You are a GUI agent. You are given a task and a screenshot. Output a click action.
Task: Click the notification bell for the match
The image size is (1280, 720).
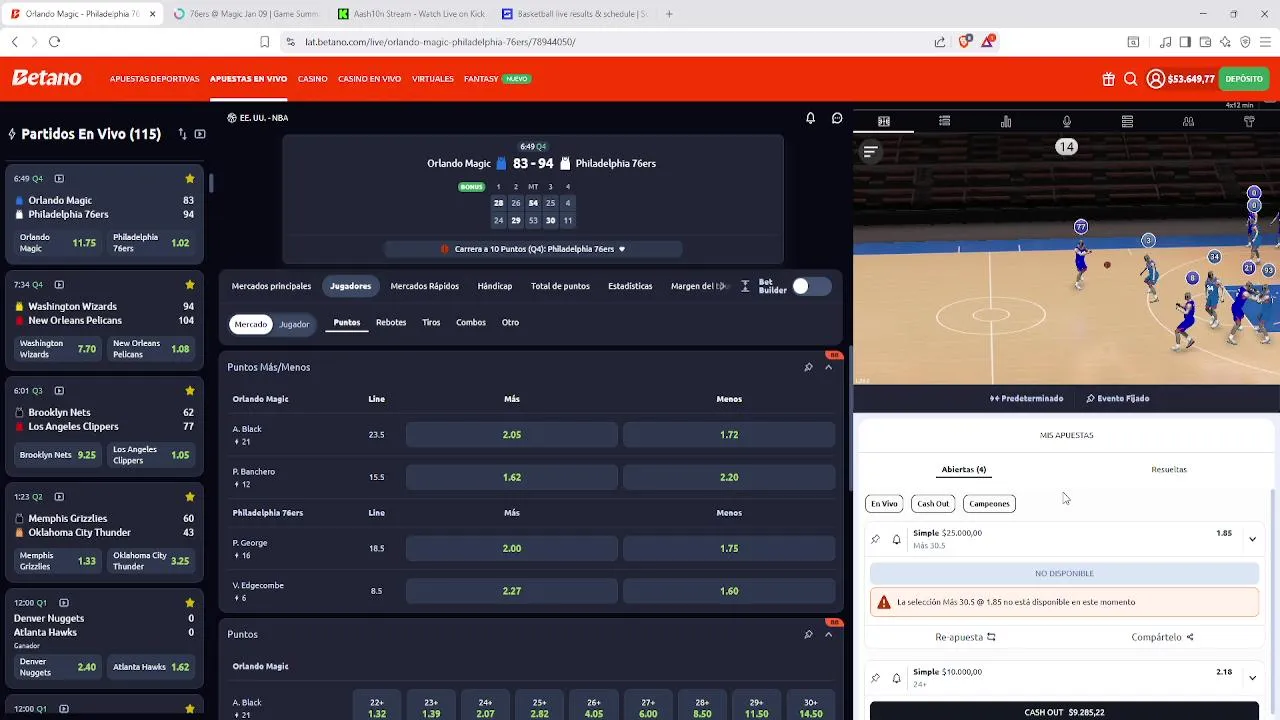click(x=810, y=118)
